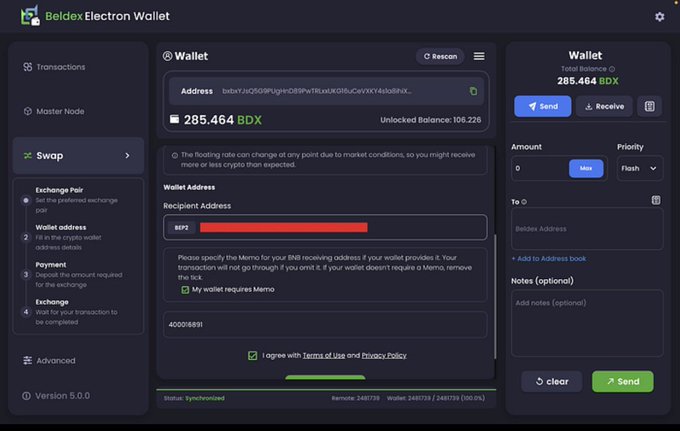
Task: Click Status: Synchronized text
Action: pos(194,398)
